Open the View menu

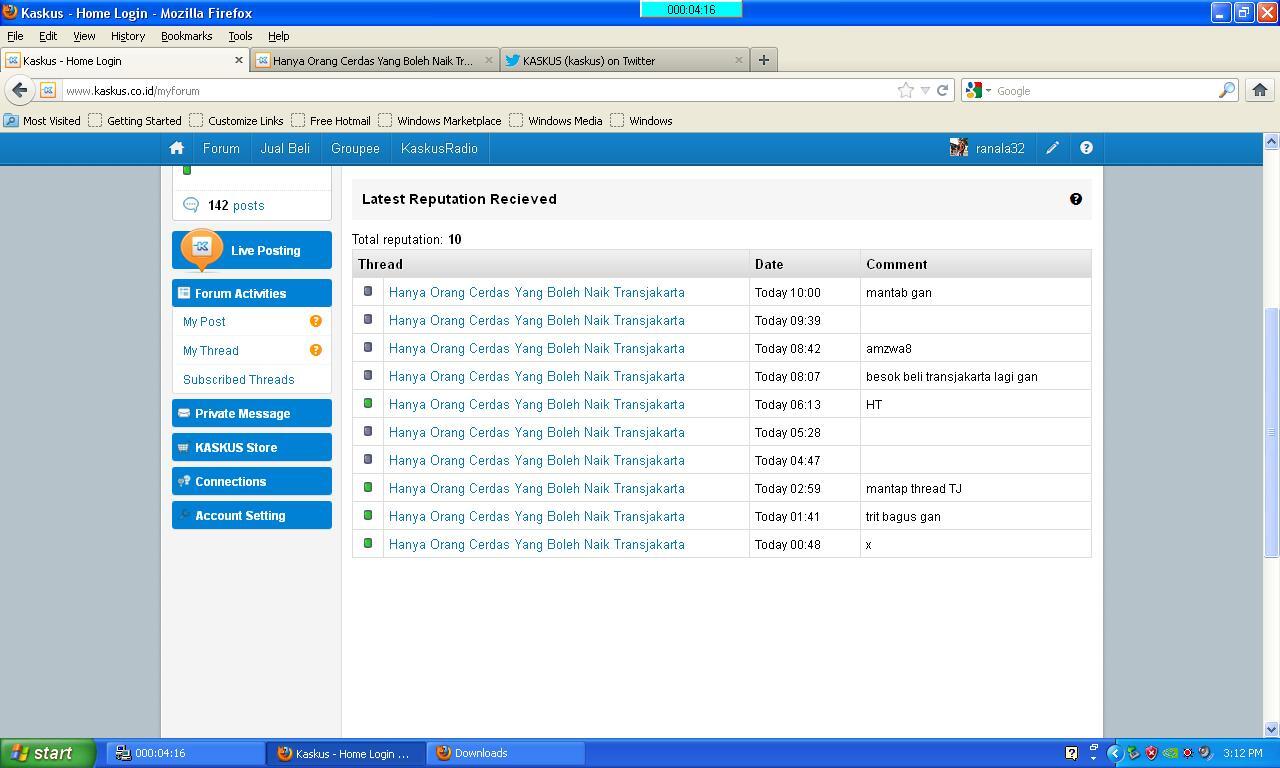pyautogui.click(x=84, y=36)
